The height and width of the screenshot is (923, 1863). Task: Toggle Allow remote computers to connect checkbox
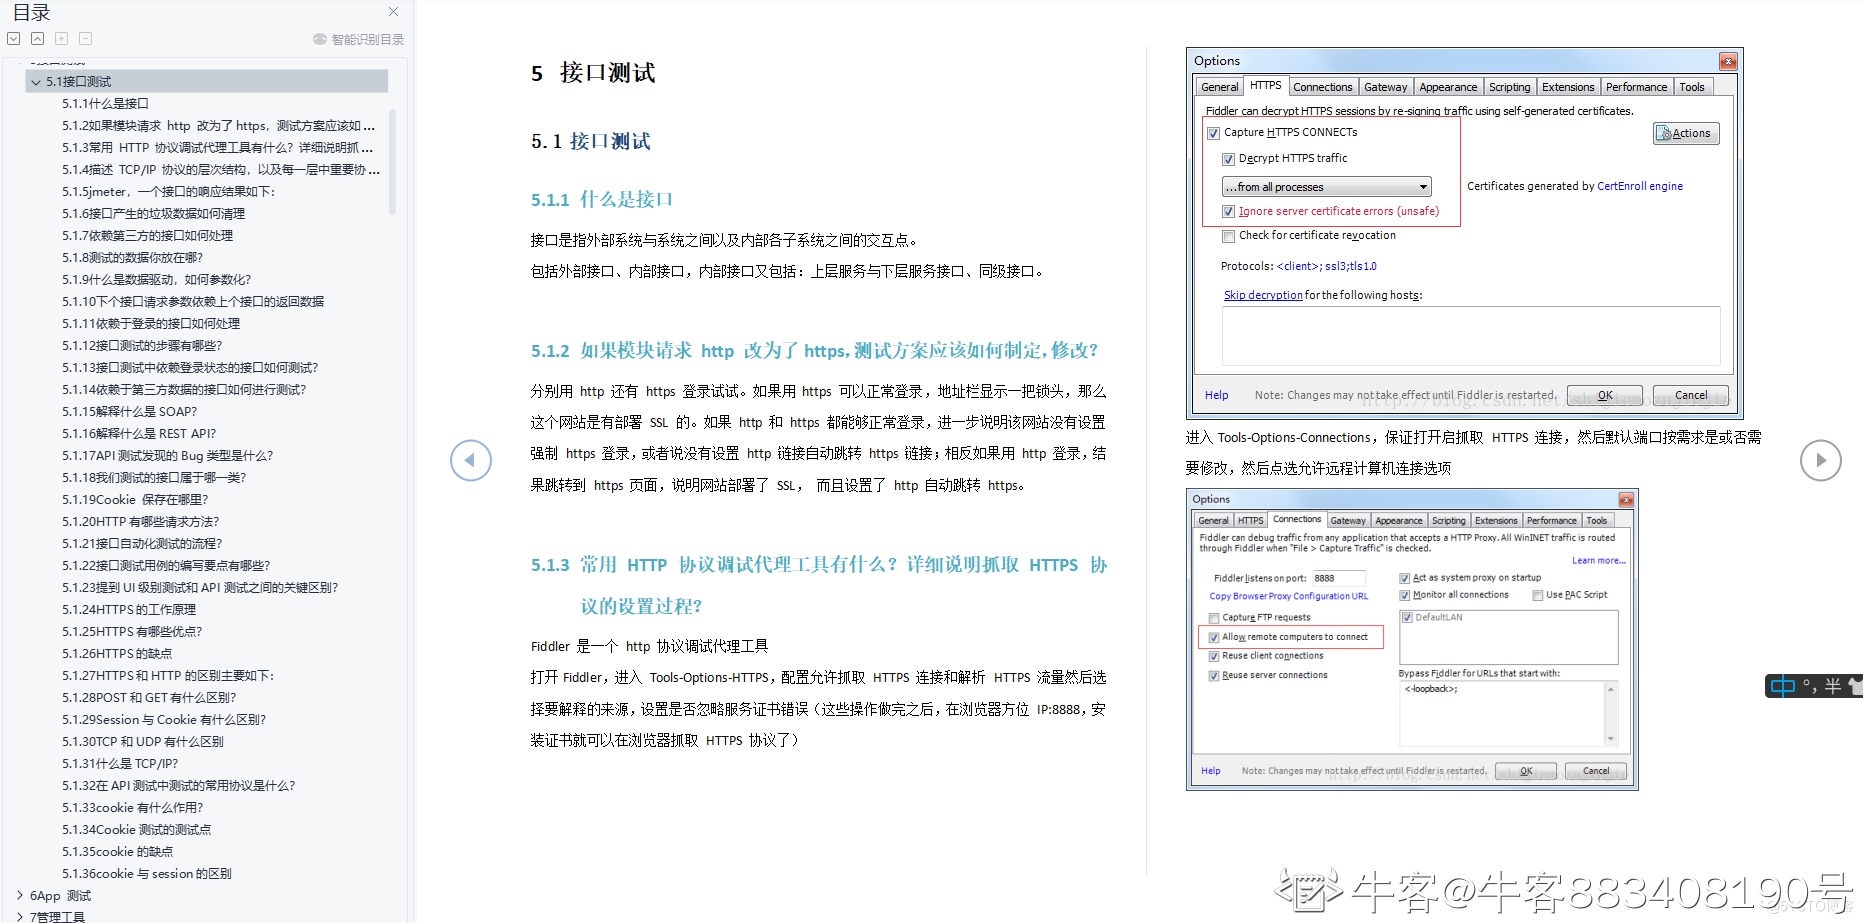[x=1214, y=637]
